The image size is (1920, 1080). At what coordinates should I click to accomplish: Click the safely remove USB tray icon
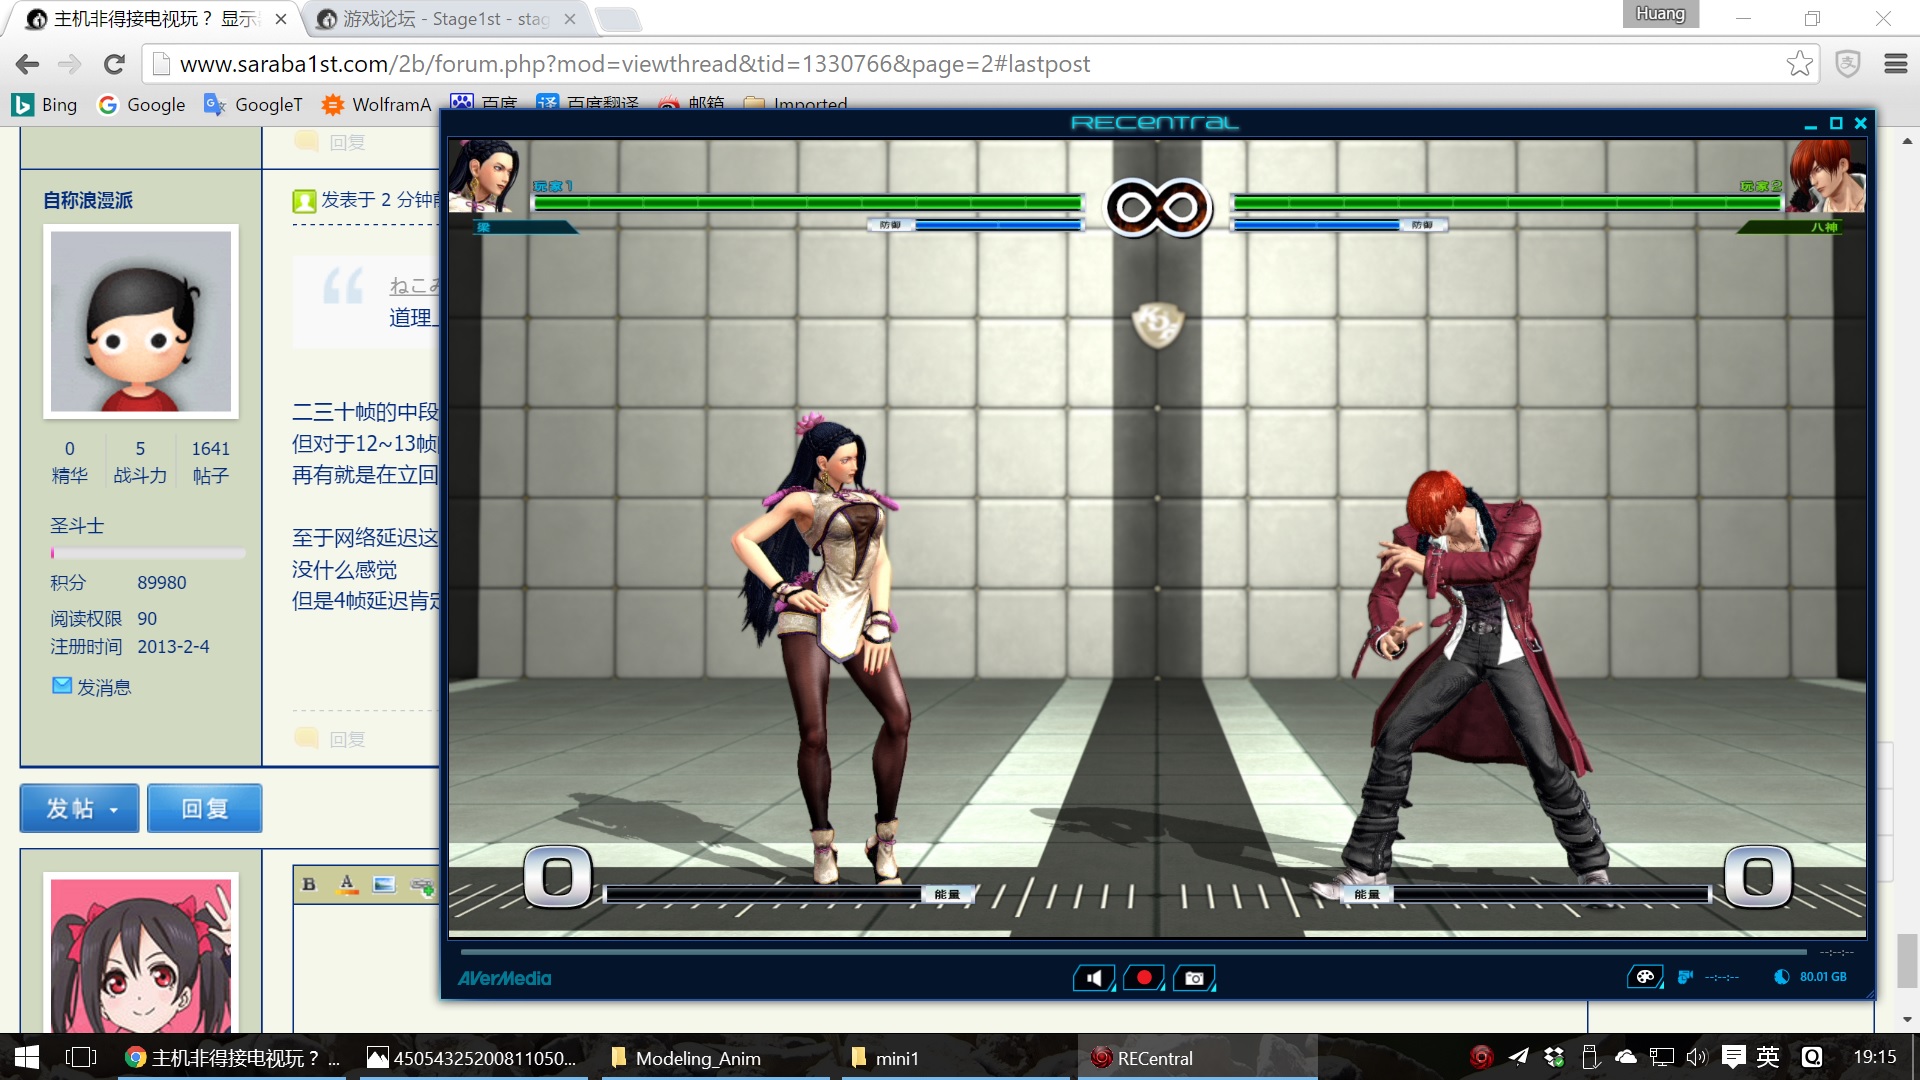point(1590,1057)
